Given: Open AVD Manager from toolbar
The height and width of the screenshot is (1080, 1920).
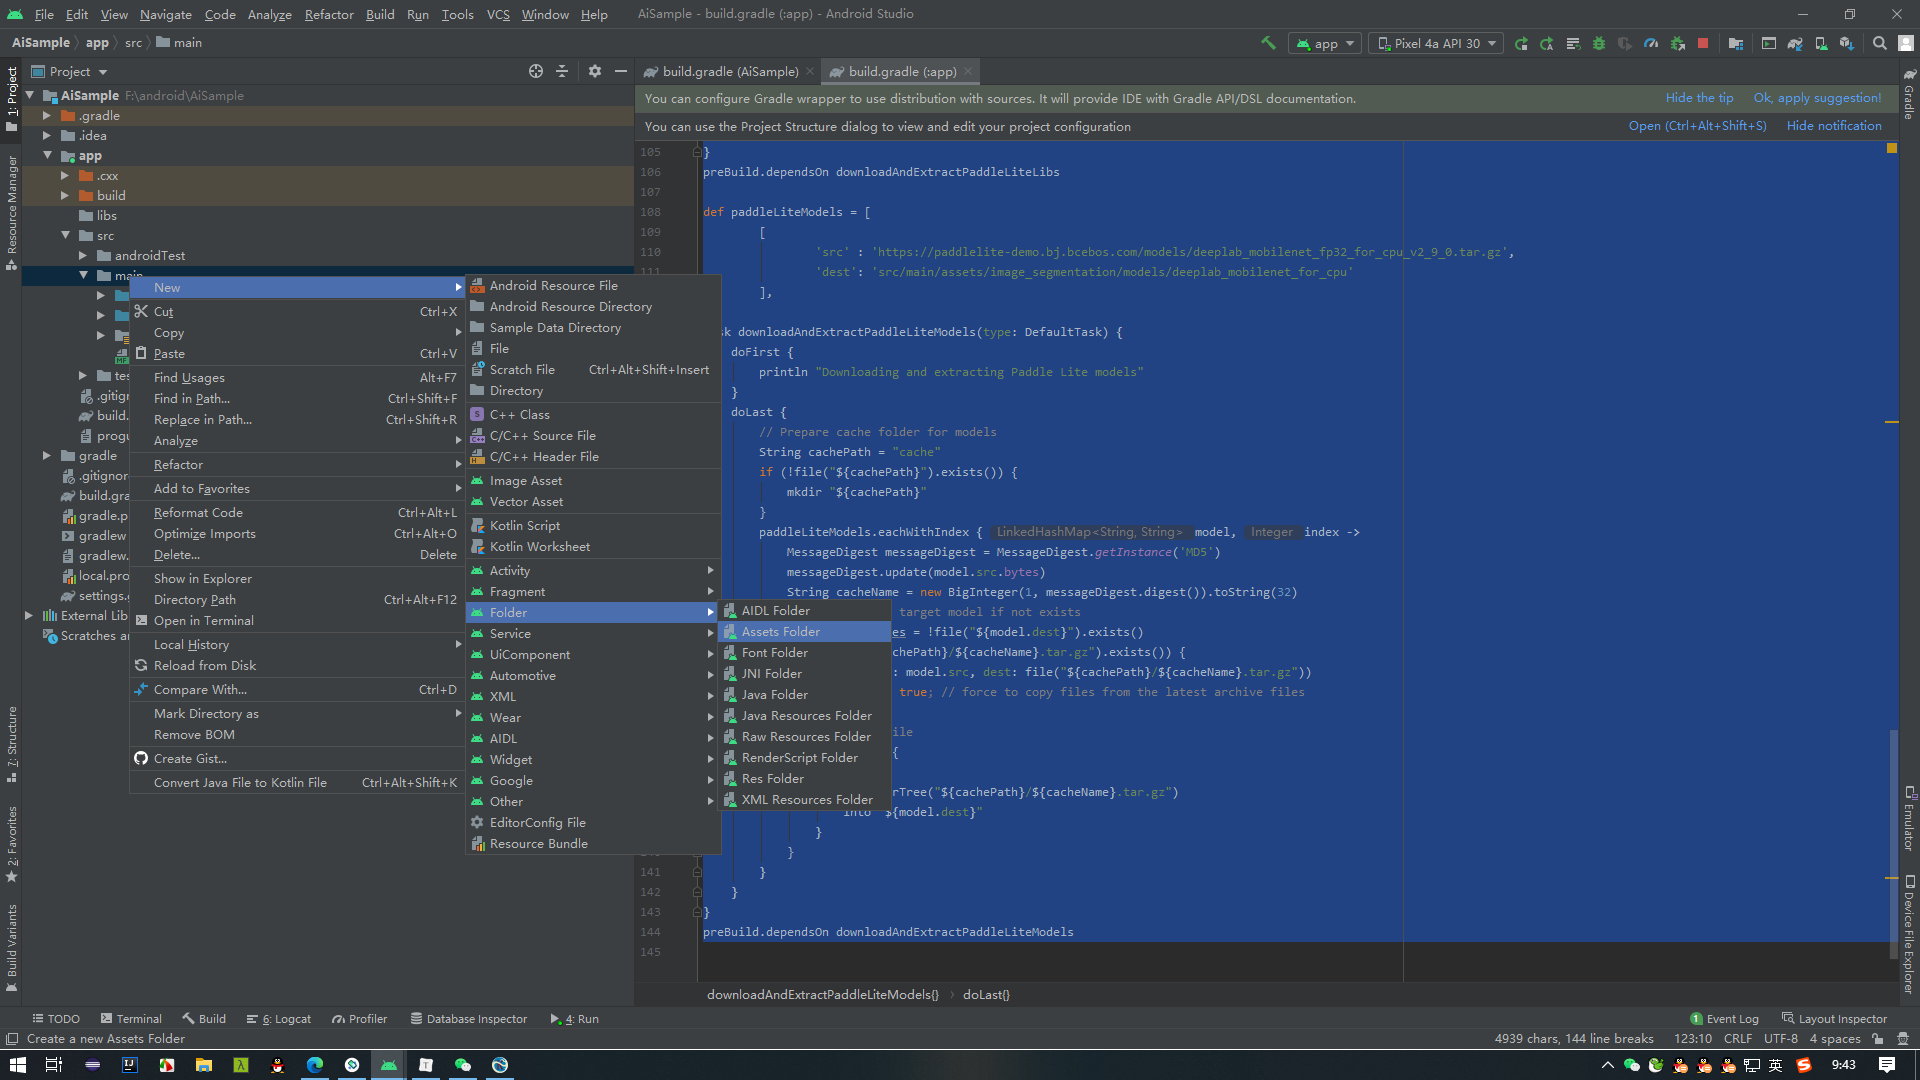Looking at the screenshot, I should point(1821,43).
